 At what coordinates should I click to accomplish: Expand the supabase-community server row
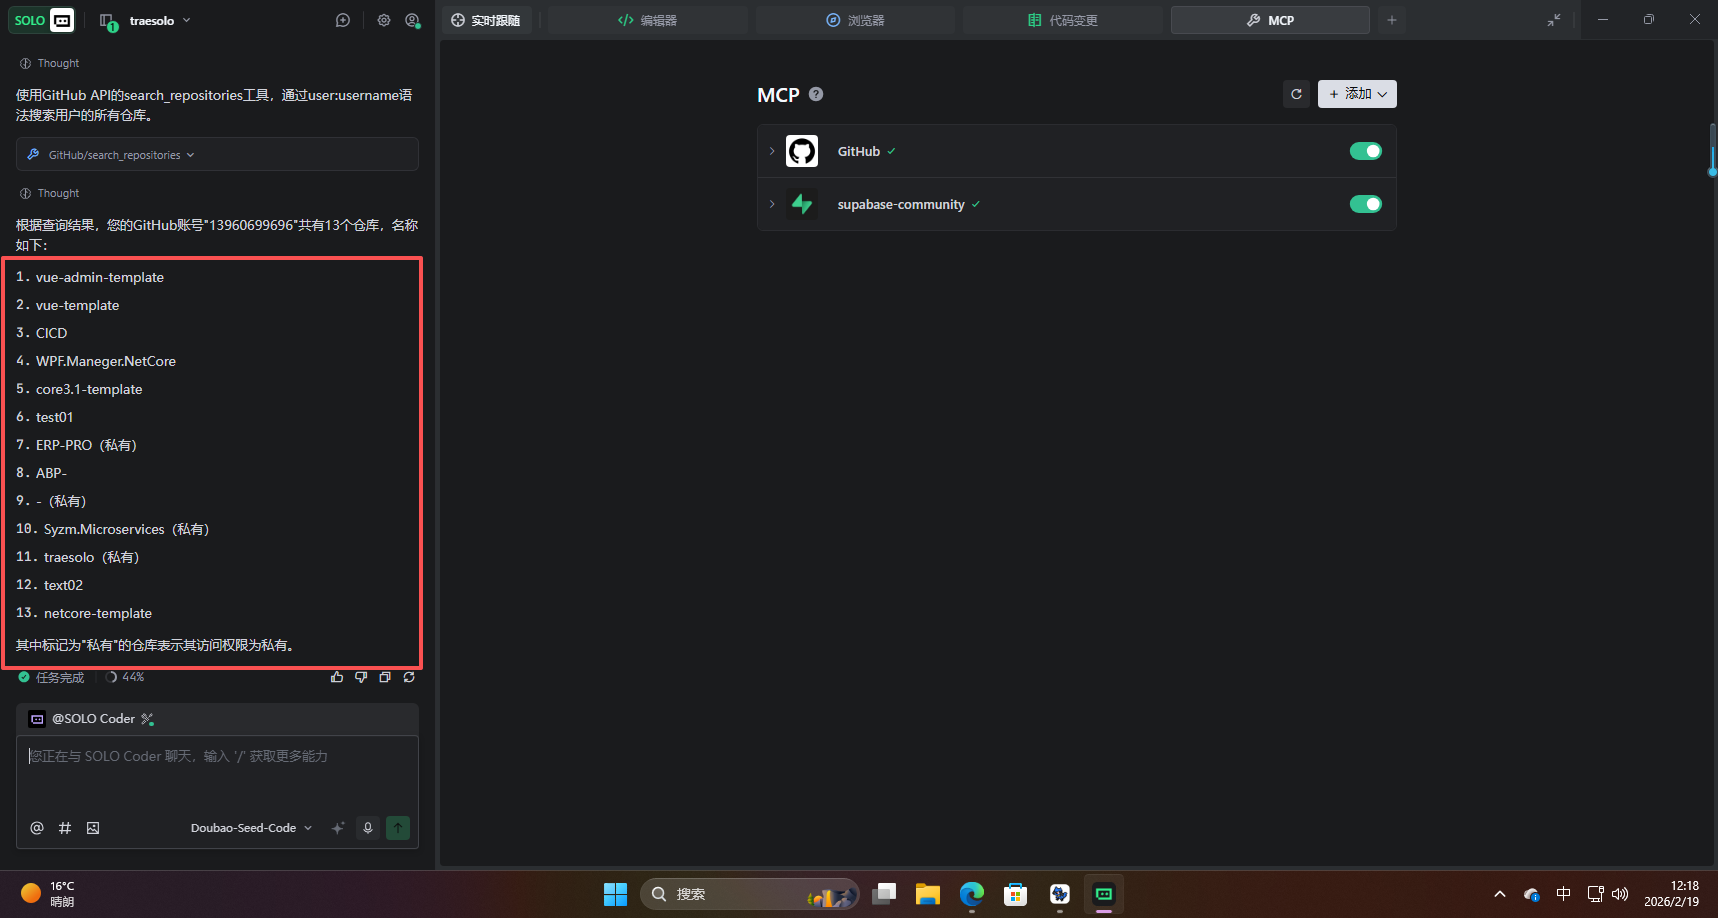tap(772, 204)
